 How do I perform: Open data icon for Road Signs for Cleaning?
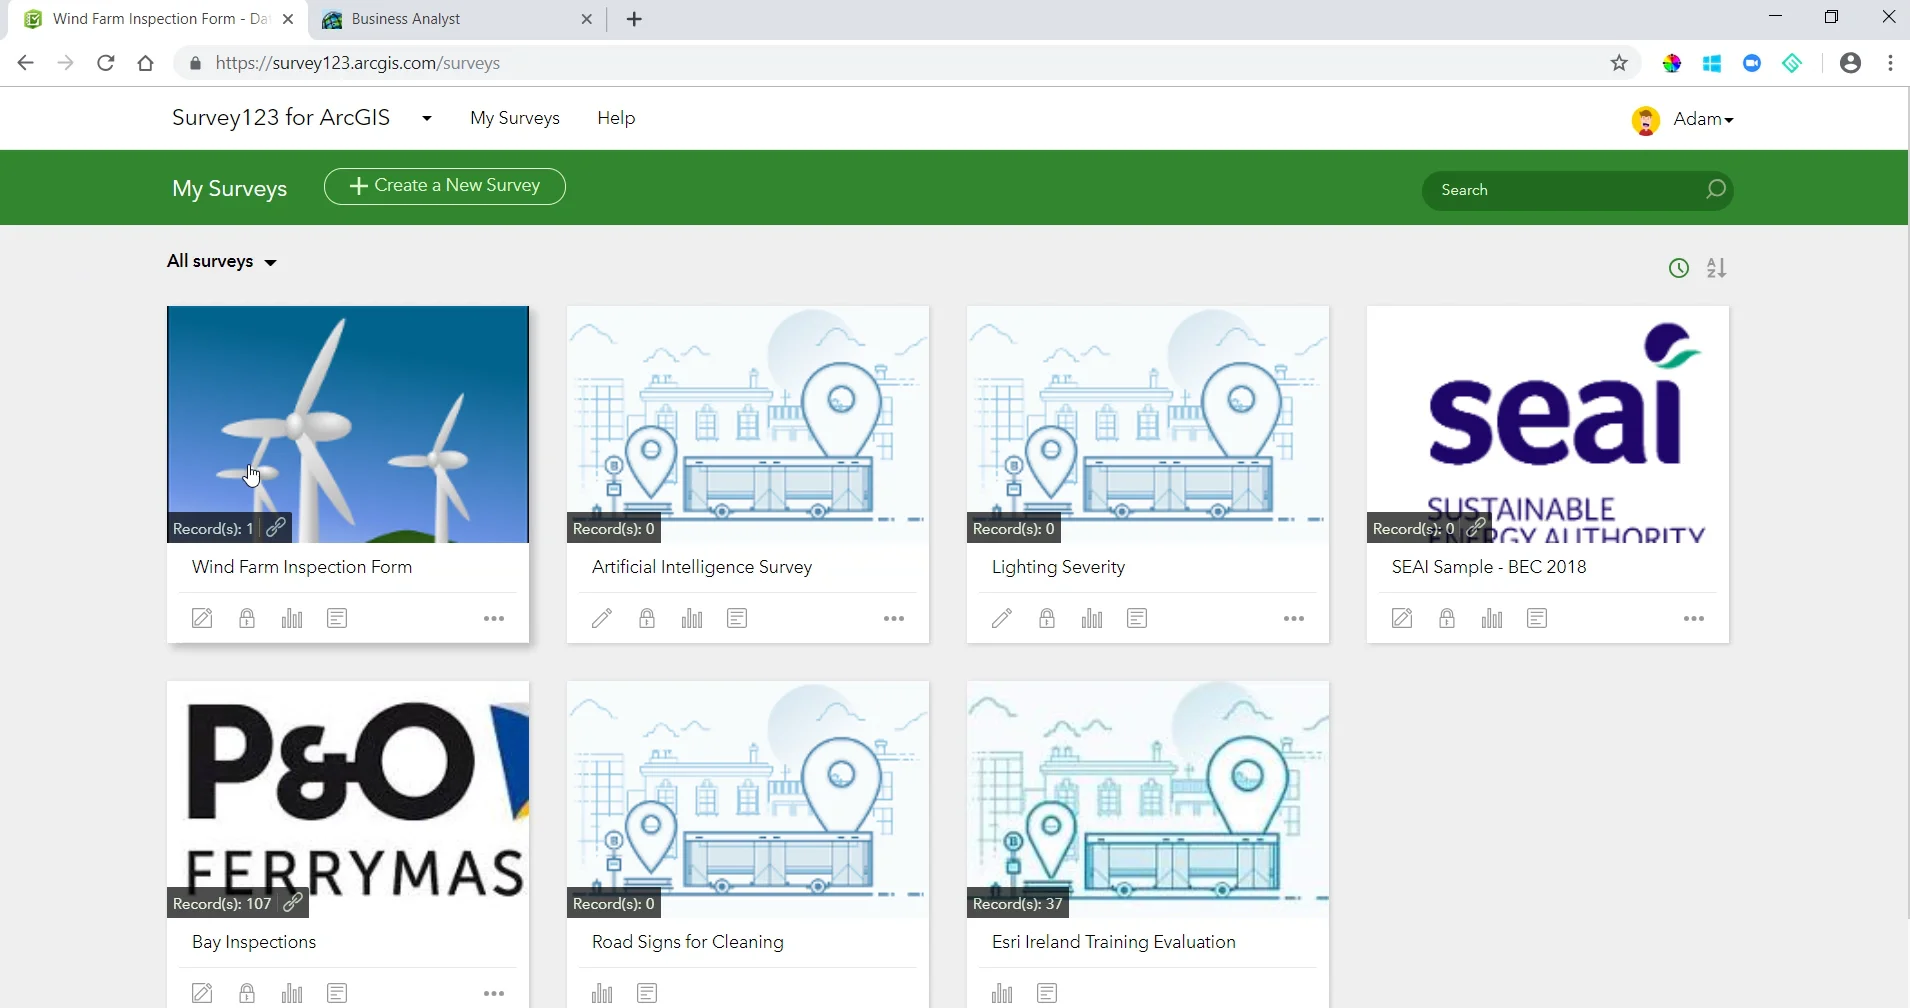point(647,993)
